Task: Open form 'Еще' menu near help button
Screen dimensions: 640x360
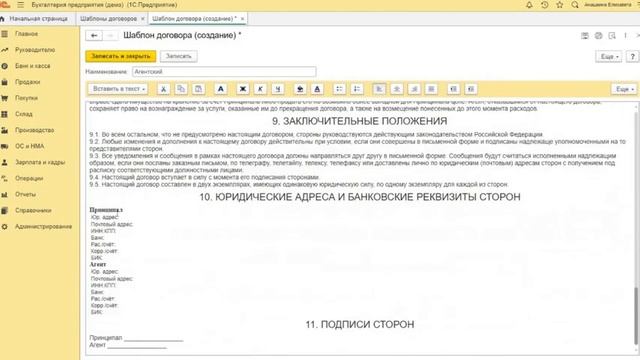Action: pos(609,56)
